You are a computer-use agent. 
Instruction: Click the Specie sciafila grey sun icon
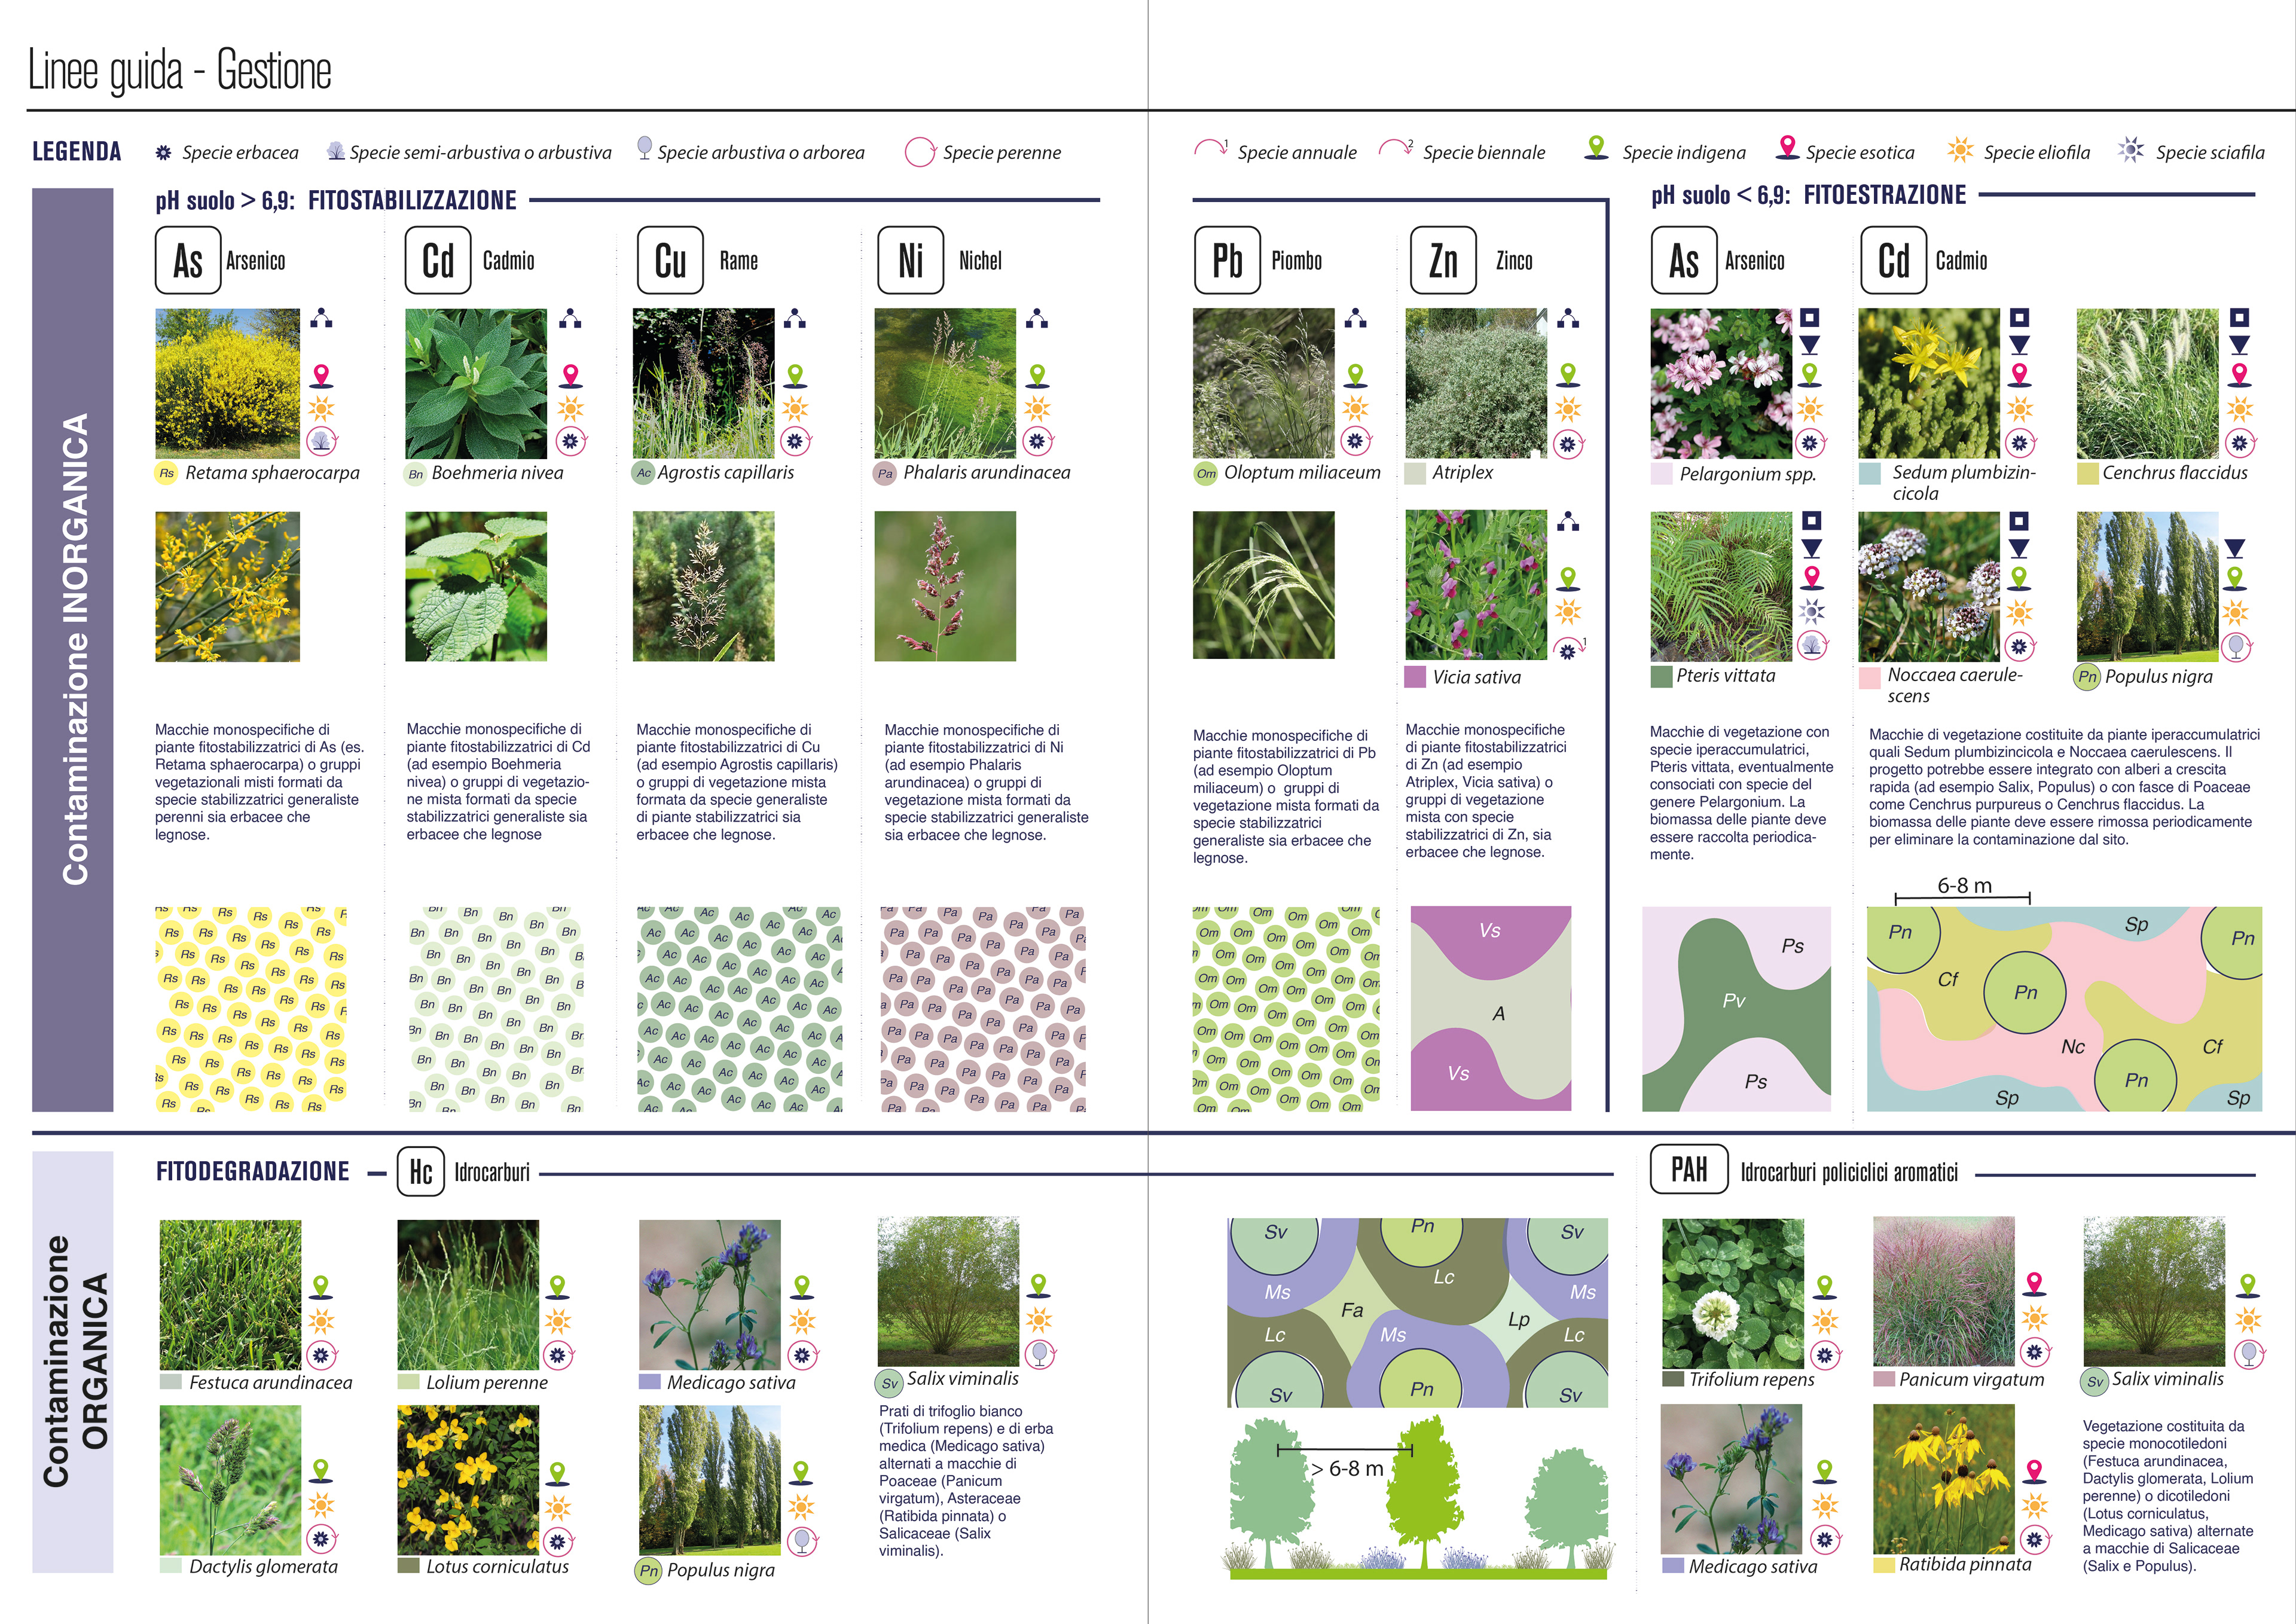2131,150
